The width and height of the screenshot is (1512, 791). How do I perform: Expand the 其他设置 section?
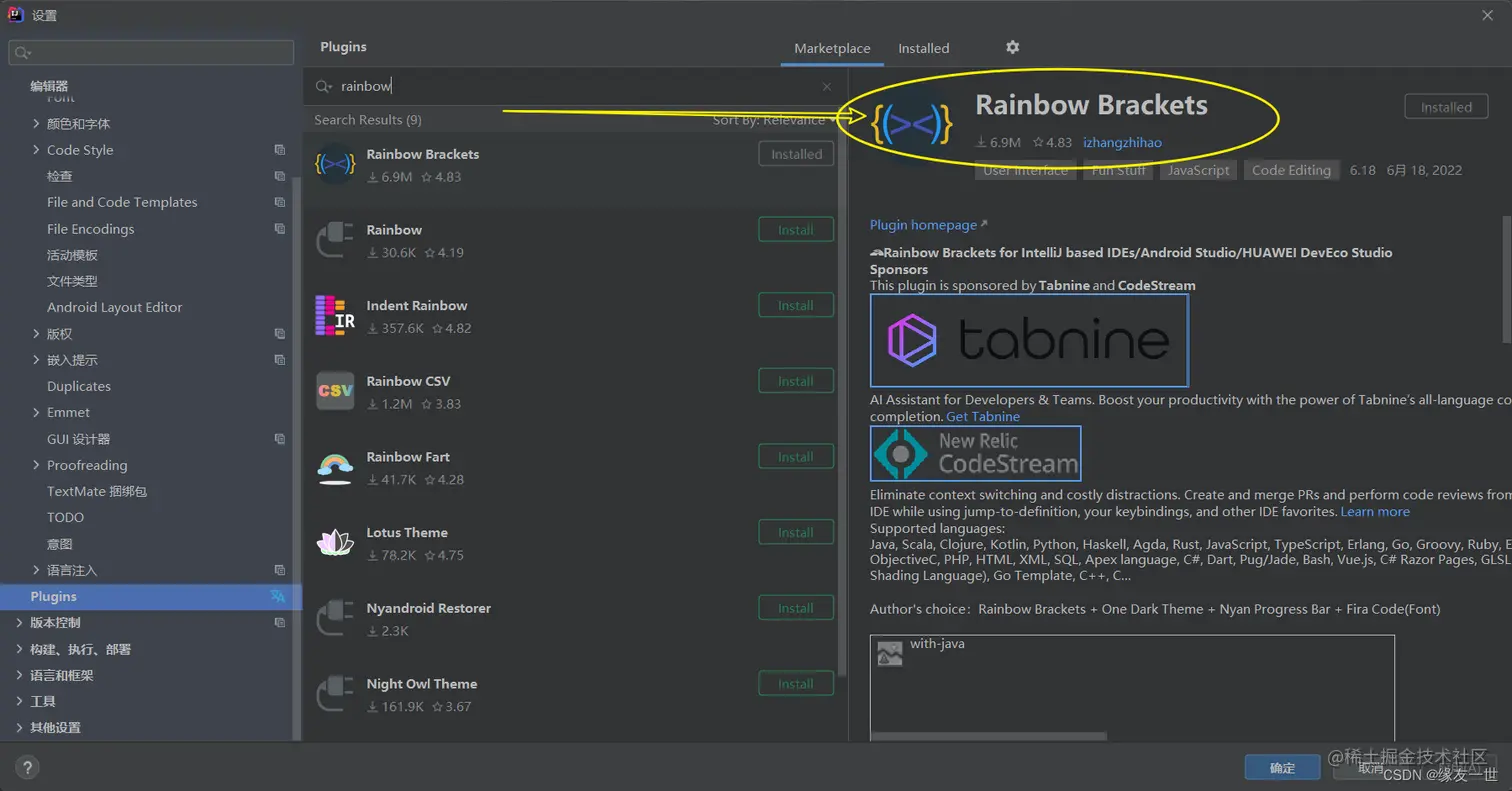[x=20, y=727]
